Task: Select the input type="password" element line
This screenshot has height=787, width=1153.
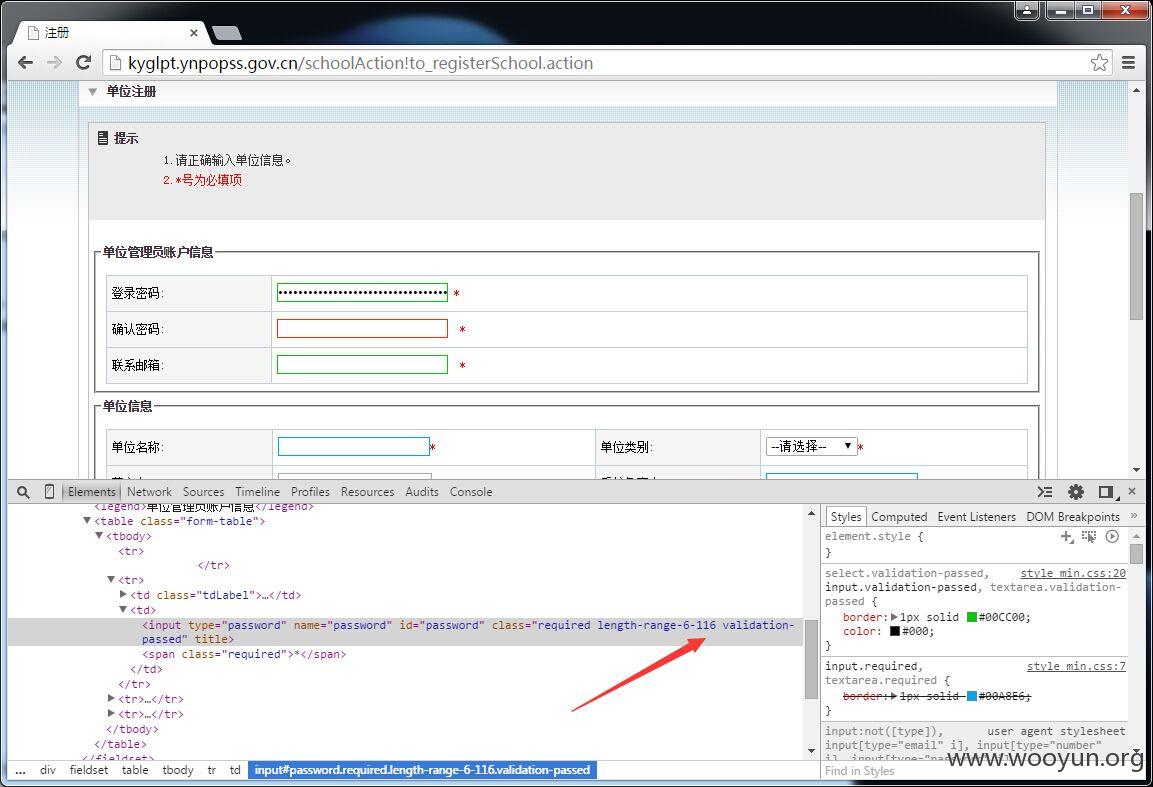Action: tap(405, 632)
